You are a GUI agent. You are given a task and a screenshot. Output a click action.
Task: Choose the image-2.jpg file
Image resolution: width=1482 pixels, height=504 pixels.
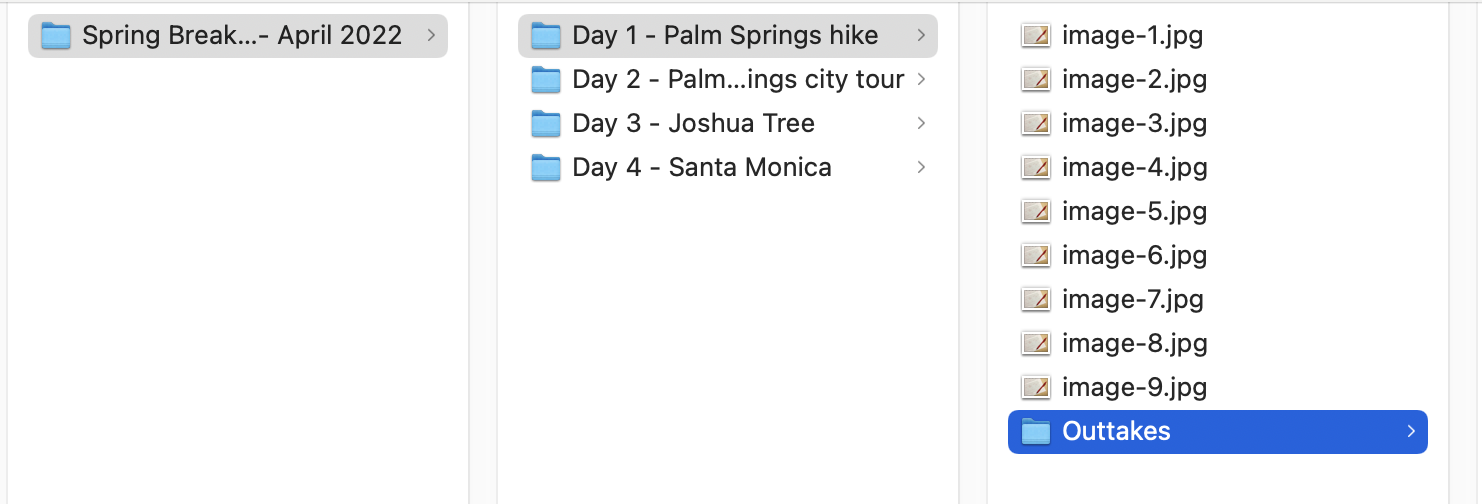point(1218,79)
